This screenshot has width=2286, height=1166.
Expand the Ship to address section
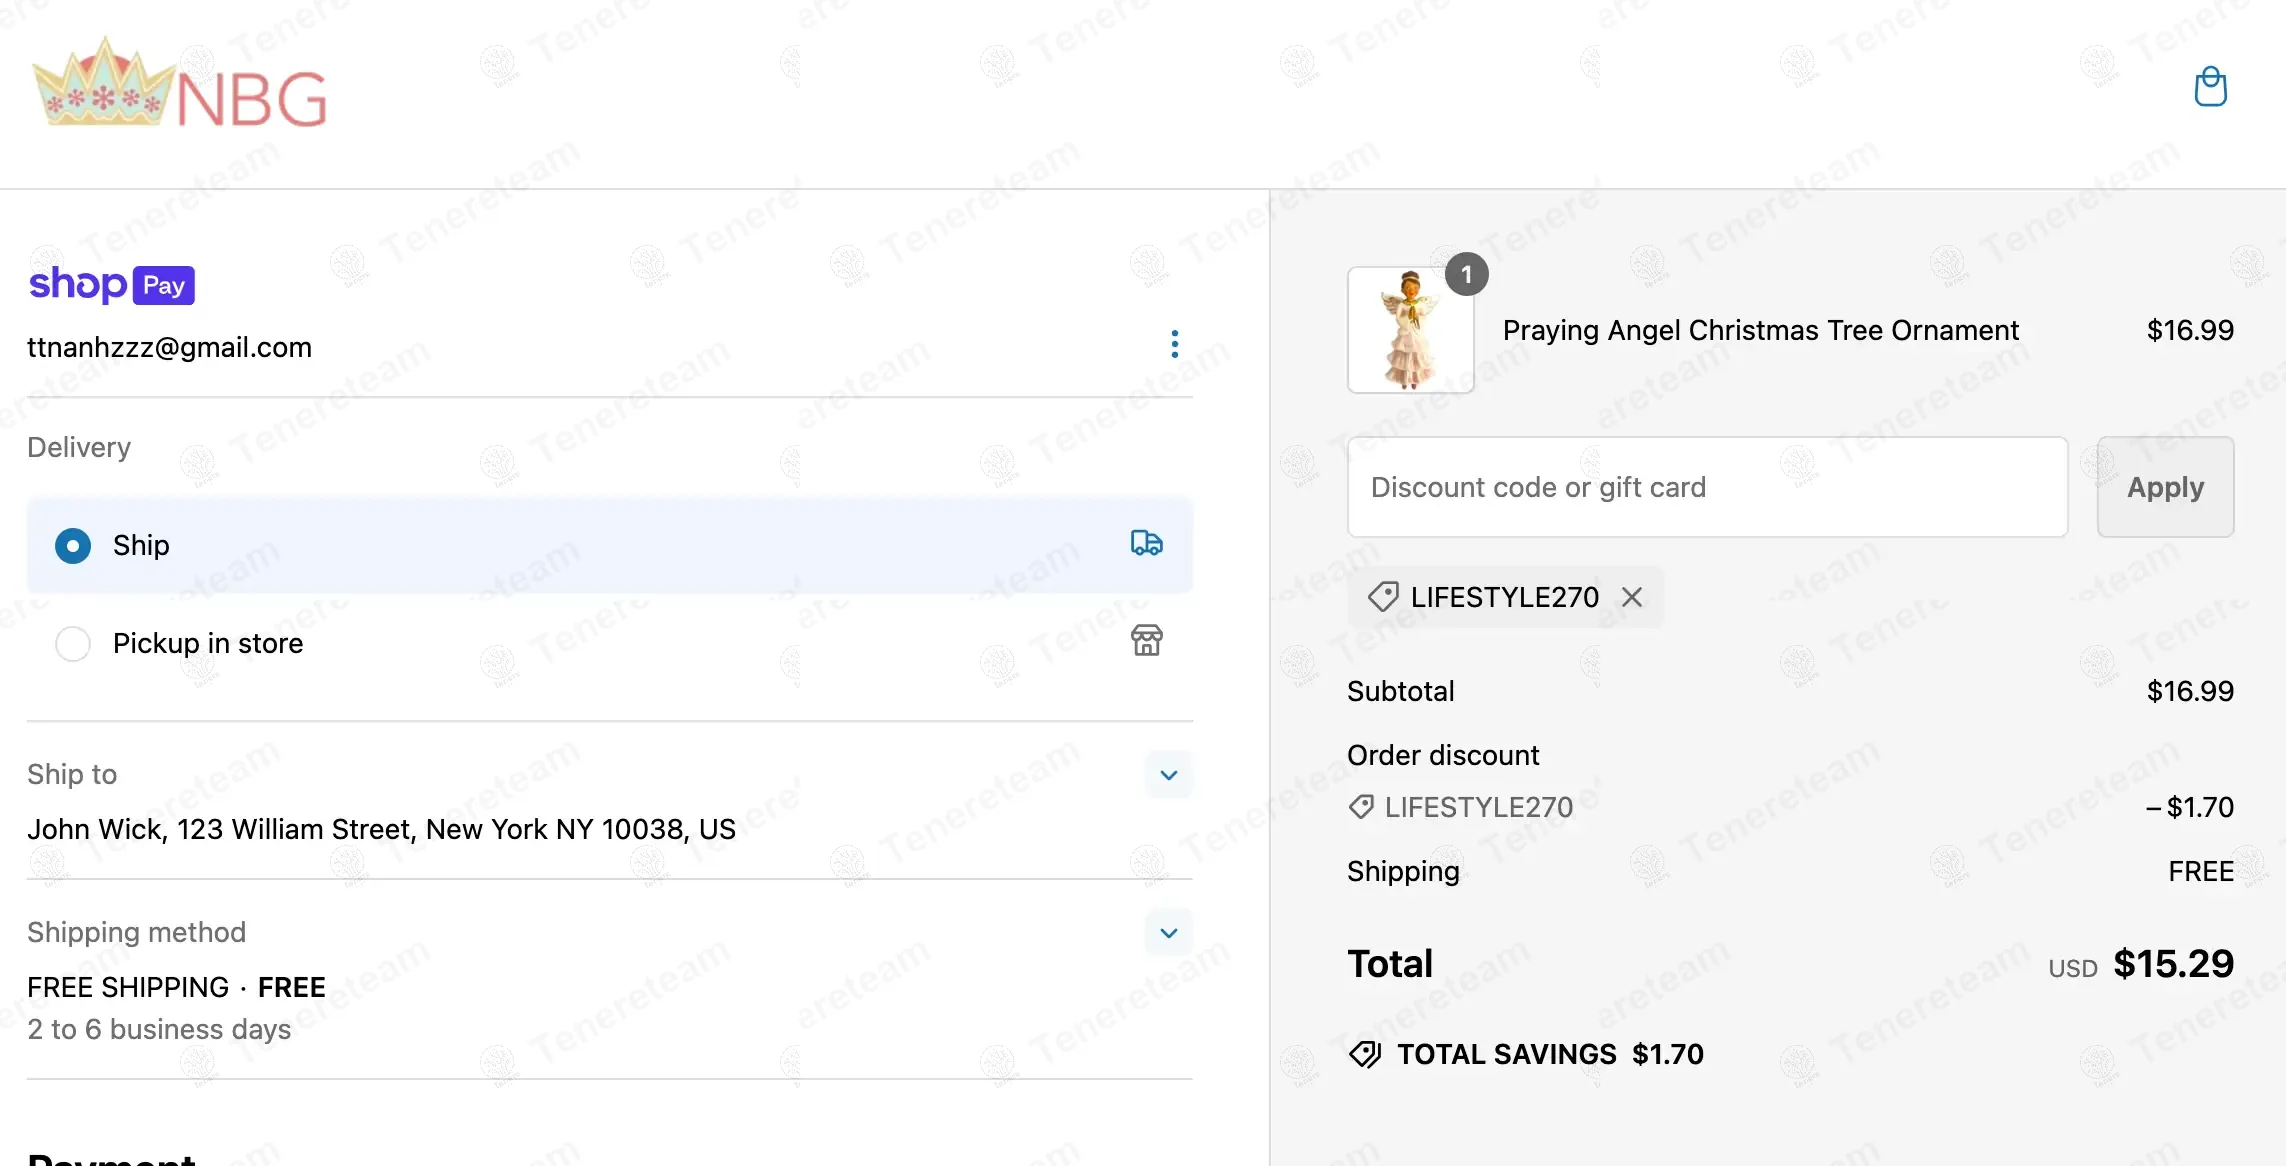(1168, 775)
